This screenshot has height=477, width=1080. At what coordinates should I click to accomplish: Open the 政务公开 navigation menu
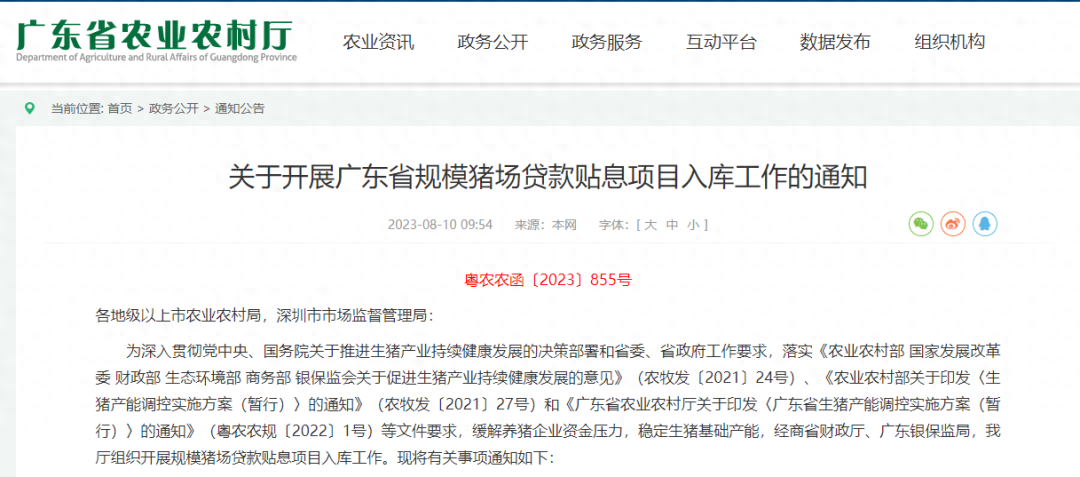click(492, 42)
